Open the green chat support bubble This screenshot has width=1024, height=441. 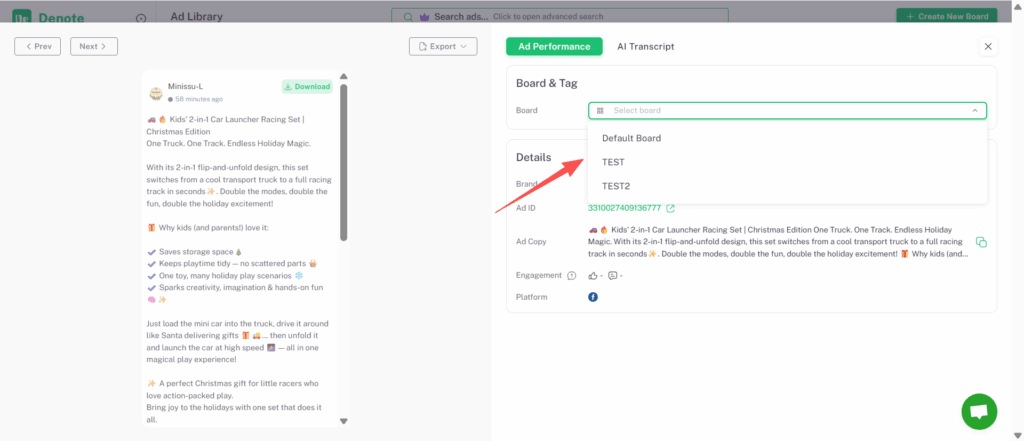click(979, 411)
